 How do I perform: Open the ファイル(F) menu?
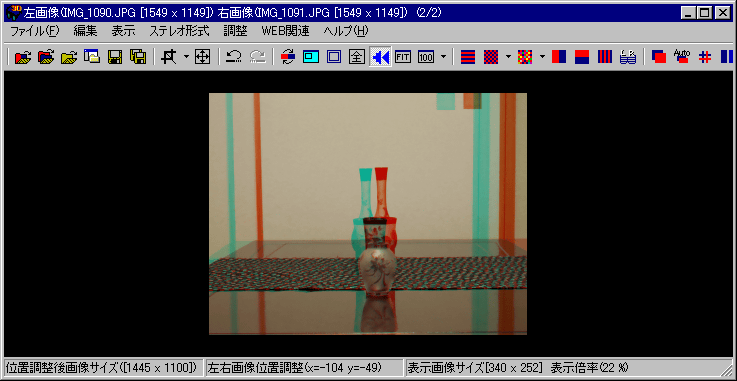tap(34, 31)
